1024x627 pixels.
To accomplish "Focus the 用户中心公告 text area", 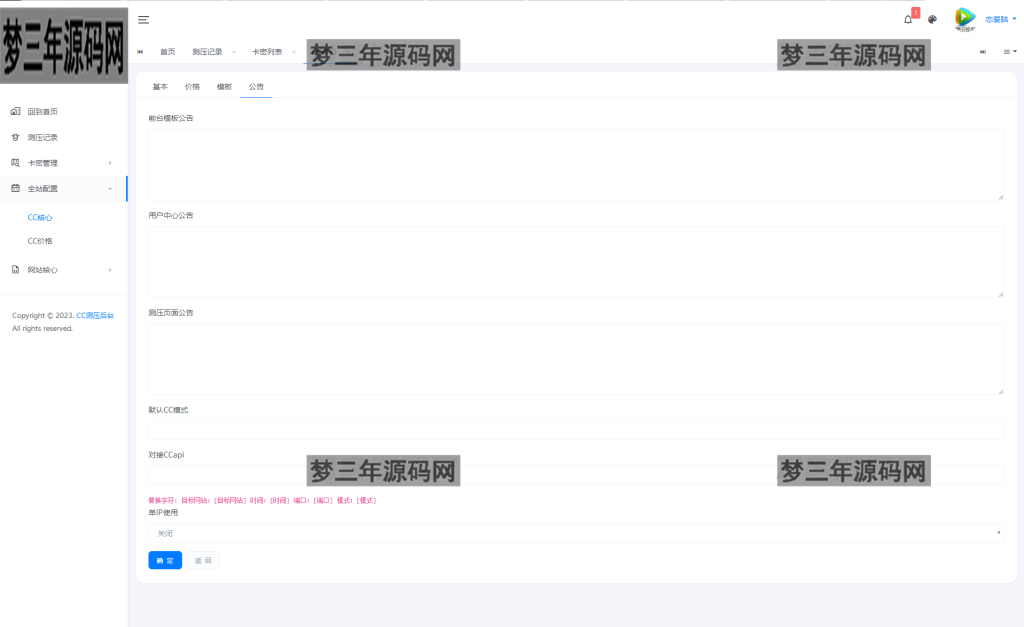I will point(575,262).
